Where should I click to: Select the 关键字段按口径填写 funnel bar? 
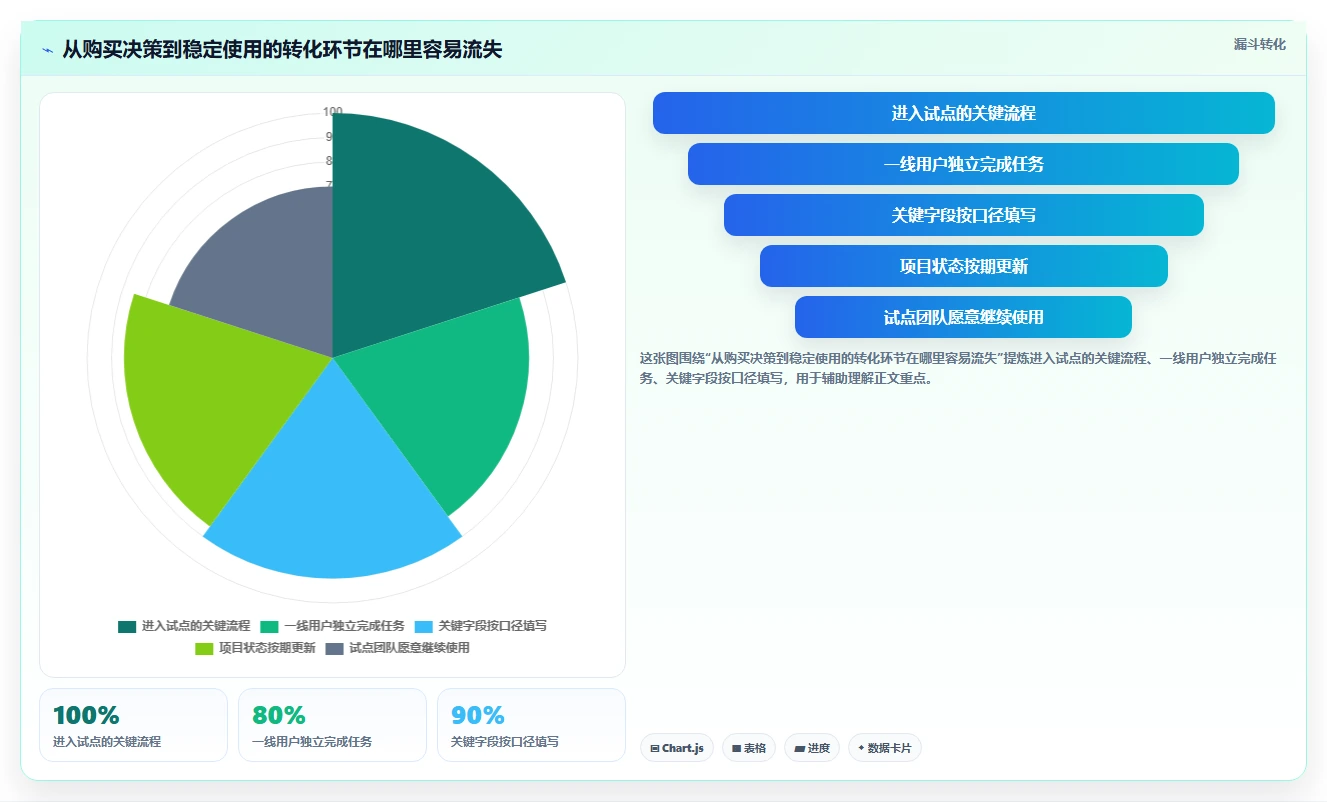964,215
